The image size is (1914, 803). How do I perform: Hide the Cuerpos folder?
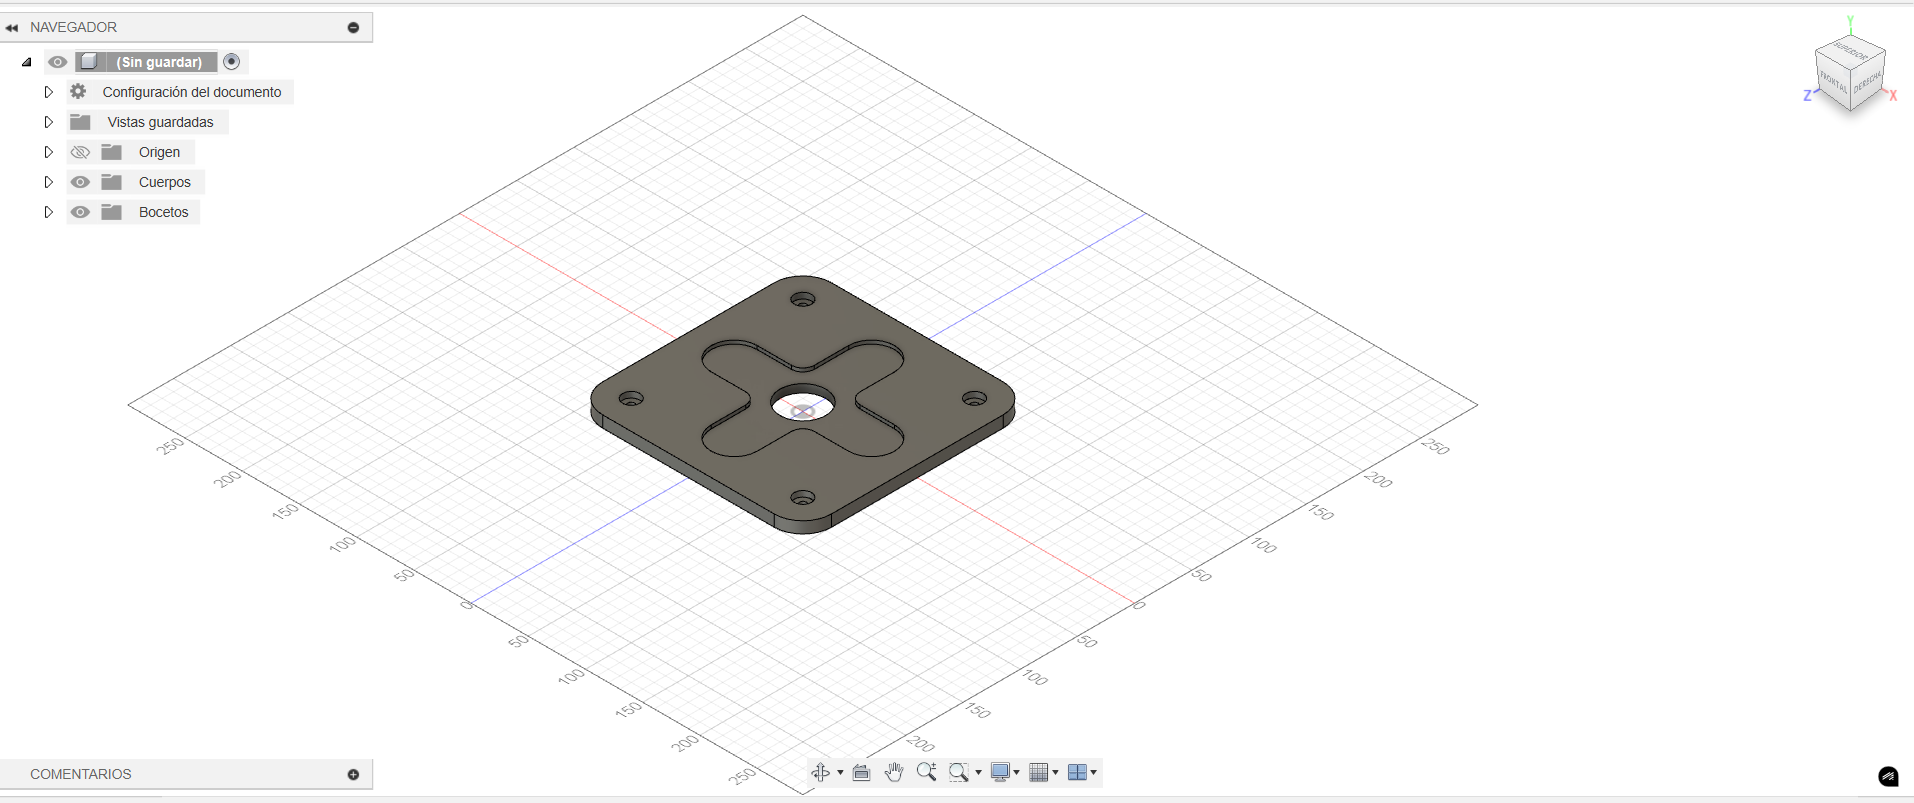80,182
